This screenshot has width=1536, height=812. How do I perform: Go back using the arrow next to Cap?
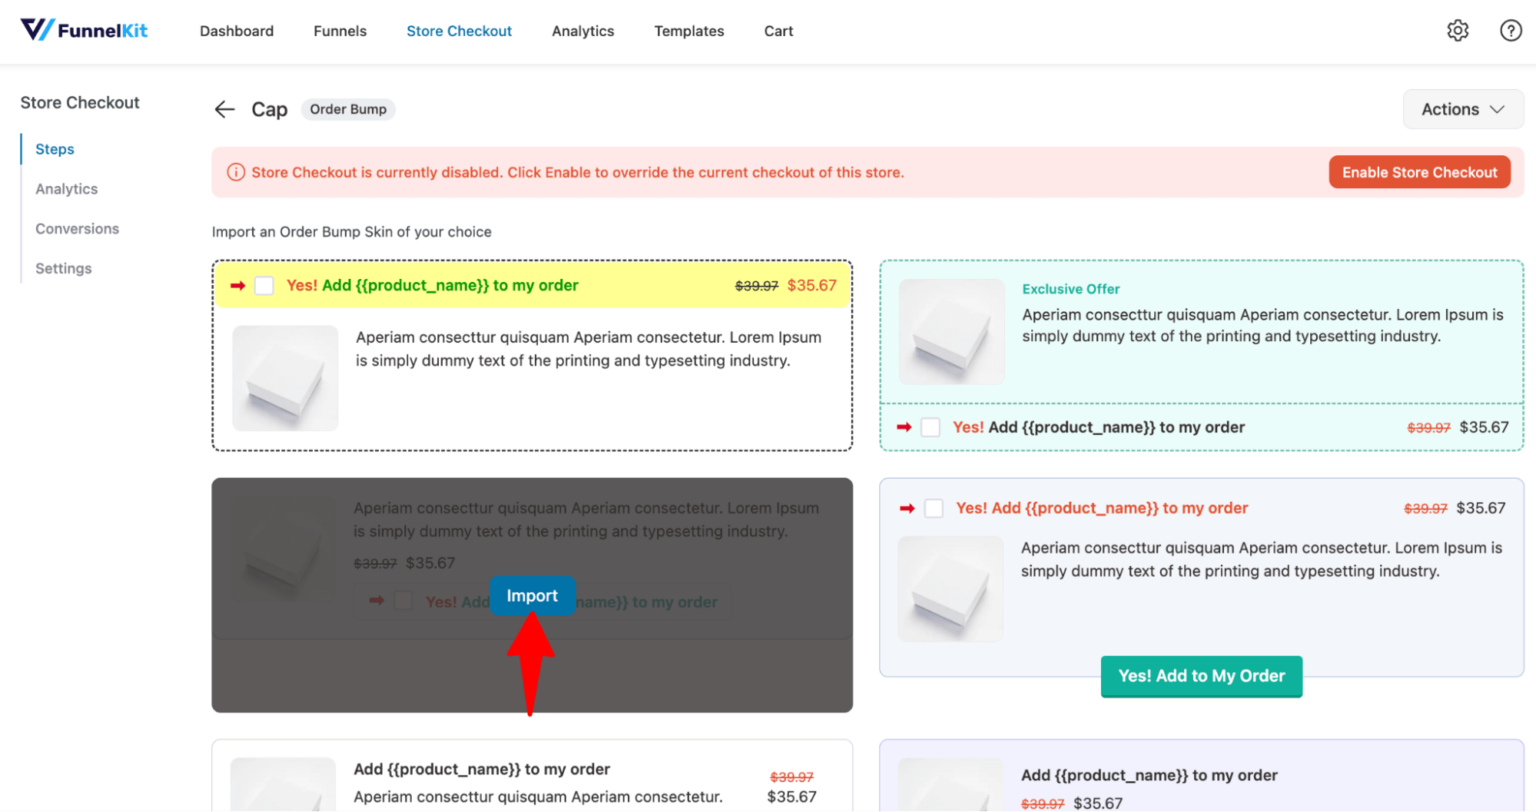(224, 109)
